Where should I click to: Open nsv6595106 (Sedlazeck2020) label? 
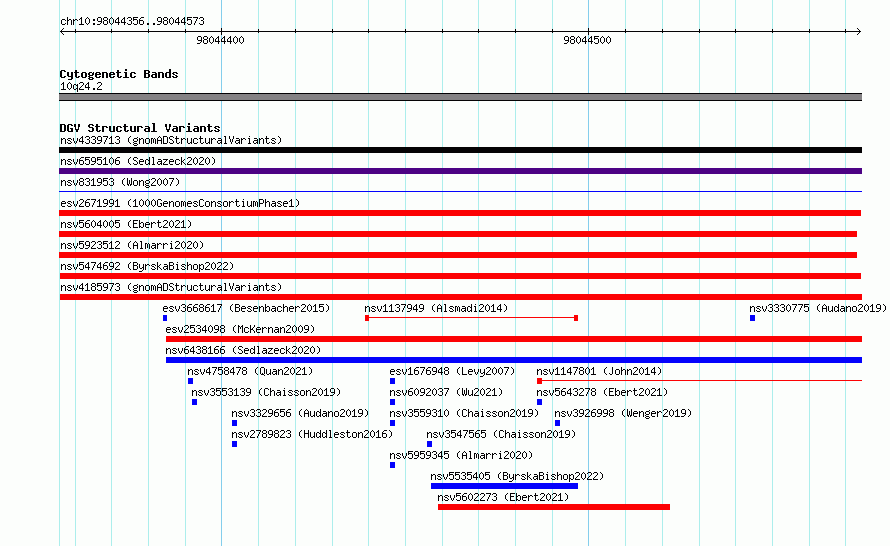click(x=138, y=161)
